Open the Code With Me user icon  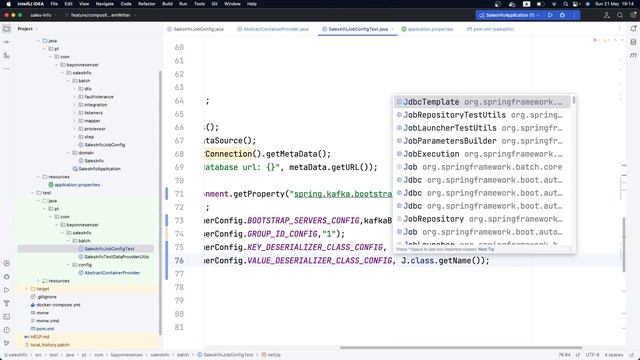[x=607, y=15]
